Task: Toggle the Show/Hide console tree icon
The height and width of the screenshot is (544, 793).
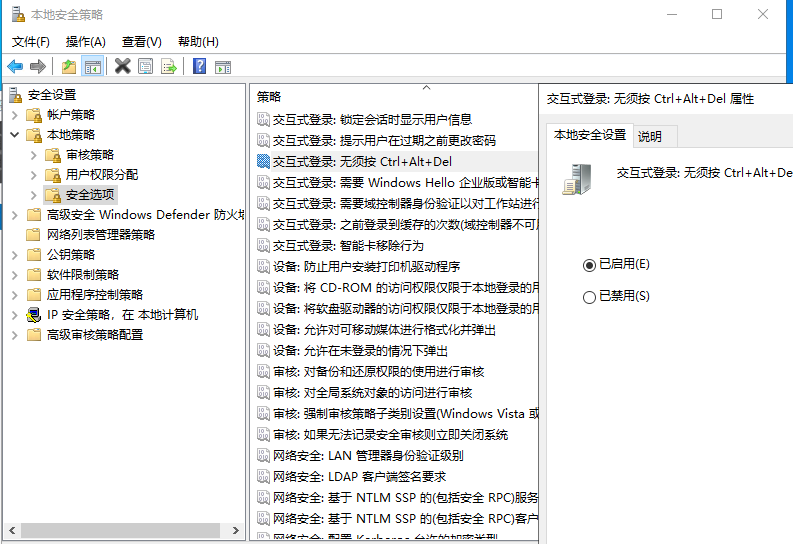Action: click(92, 67)
